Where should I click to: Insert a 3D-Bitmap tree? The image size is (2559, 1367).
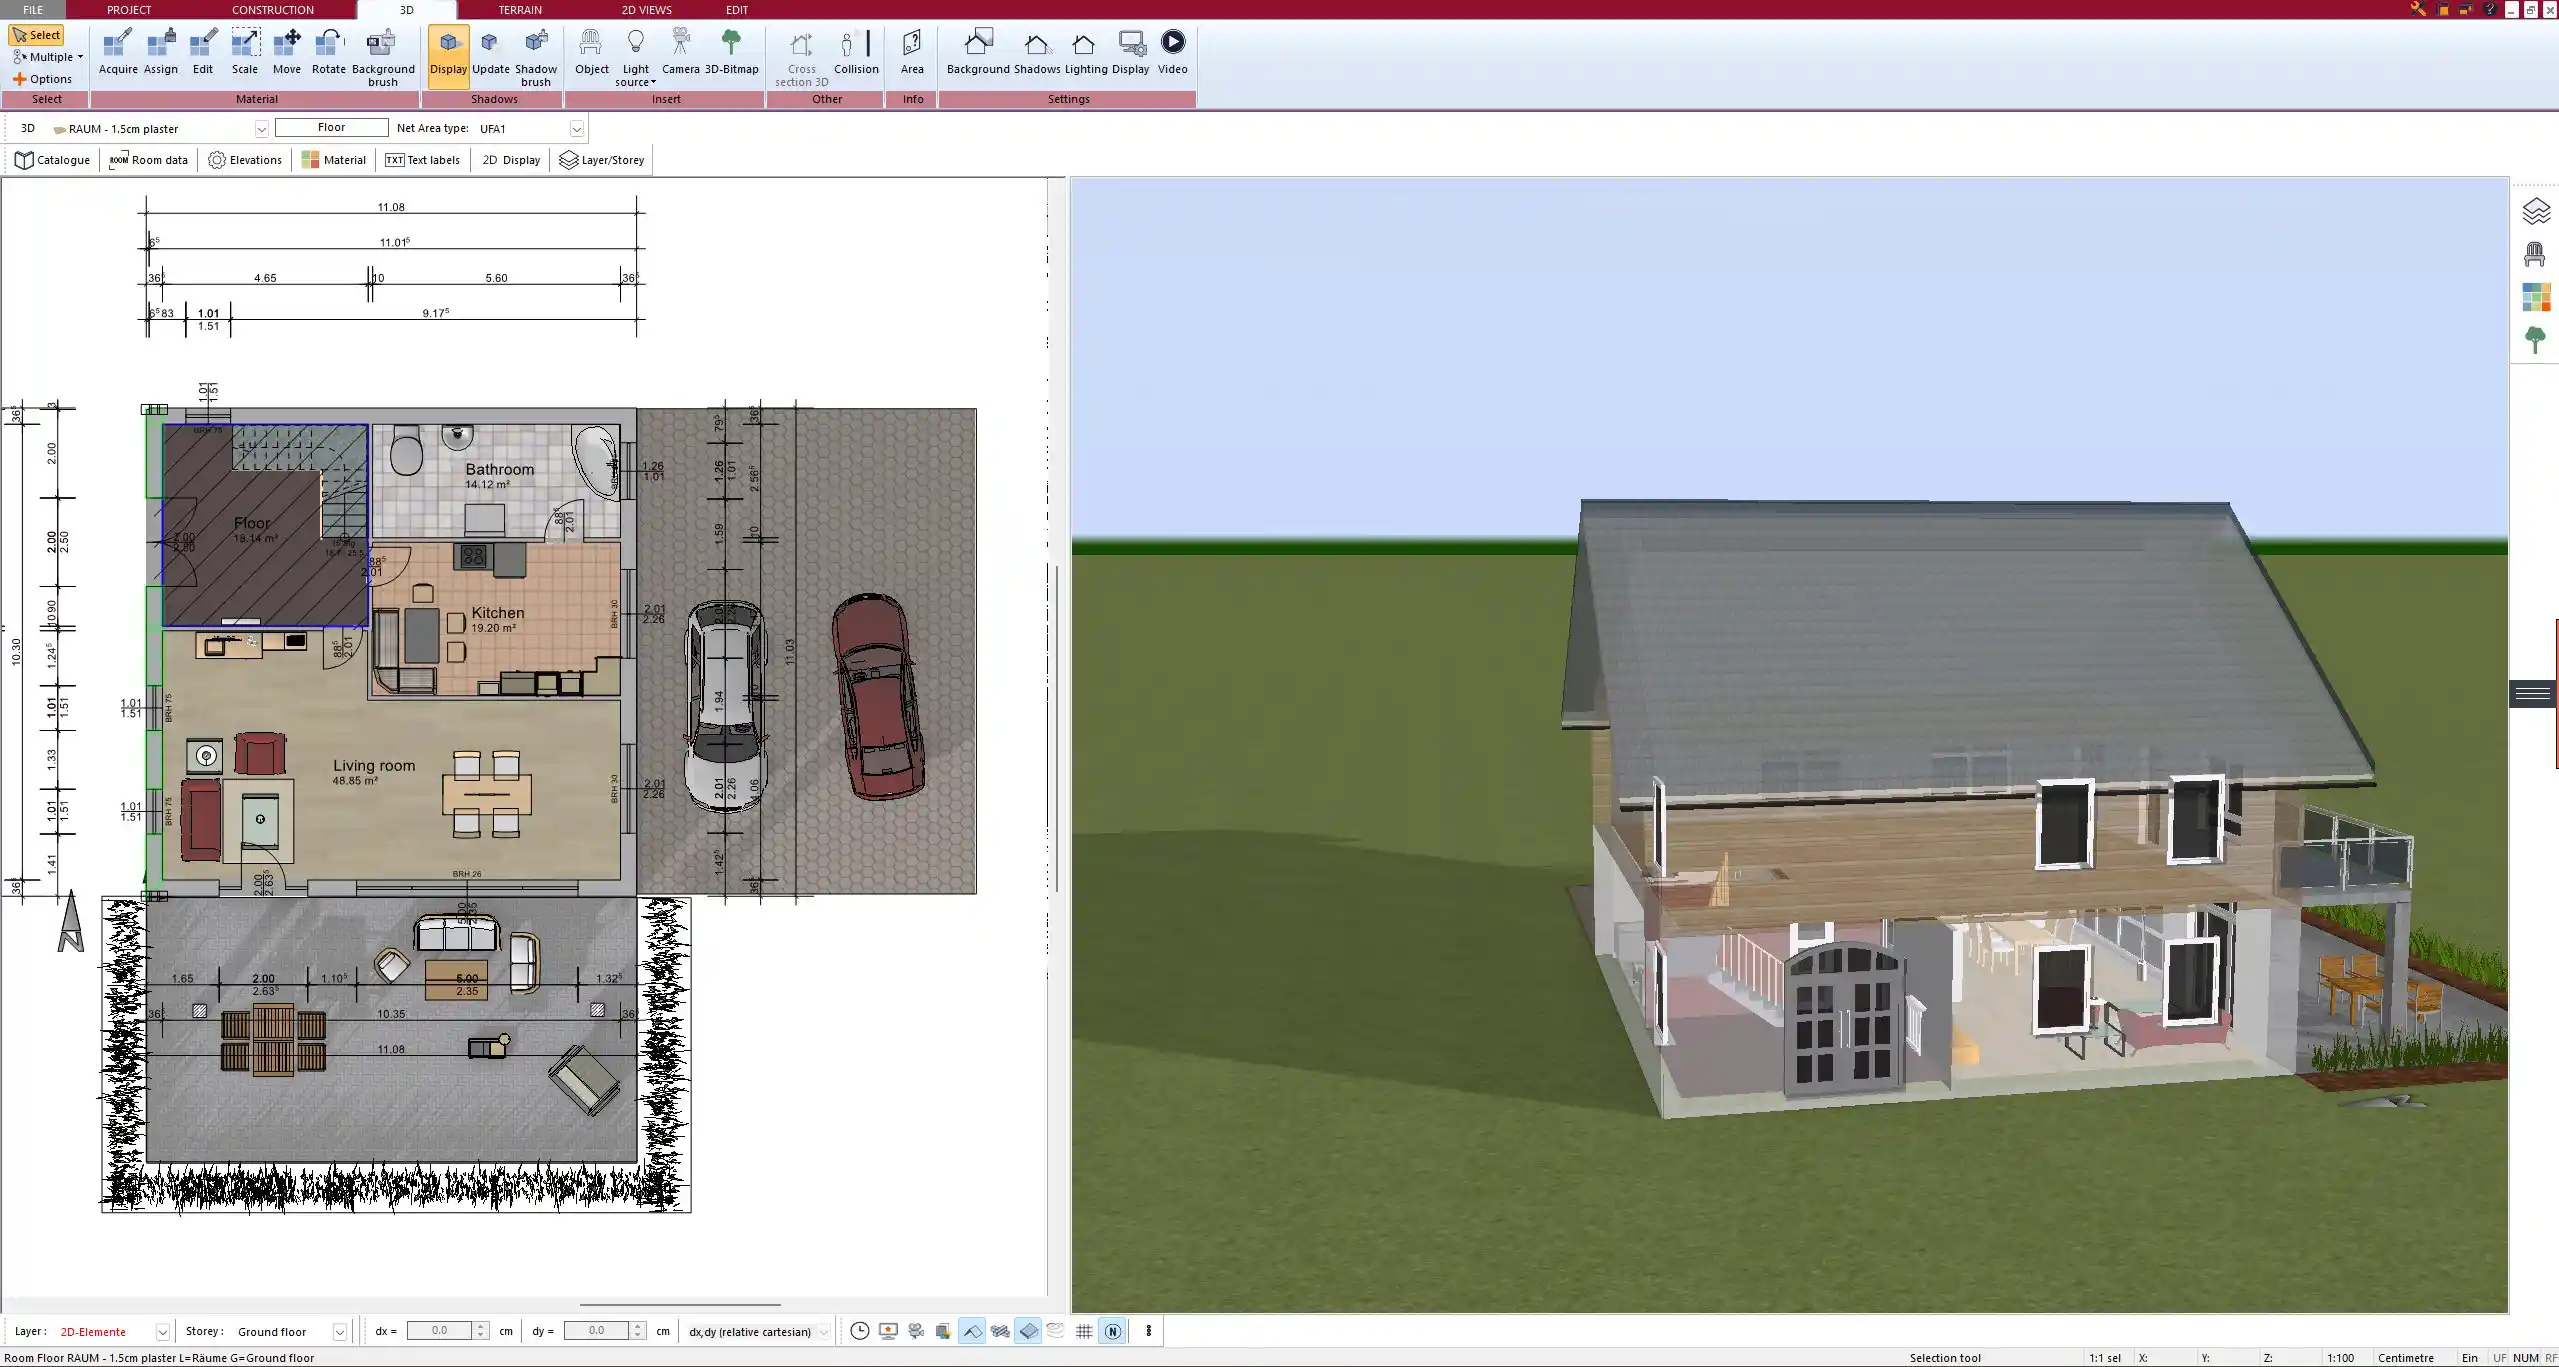(x=732, y=52)
